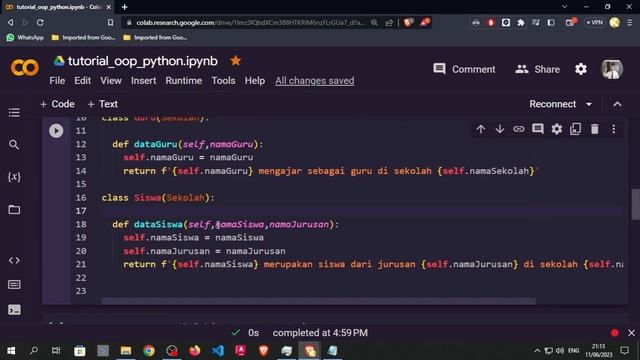Toggle the browser sidebar panel
The image size is (640, 360).
pos(551,22)
